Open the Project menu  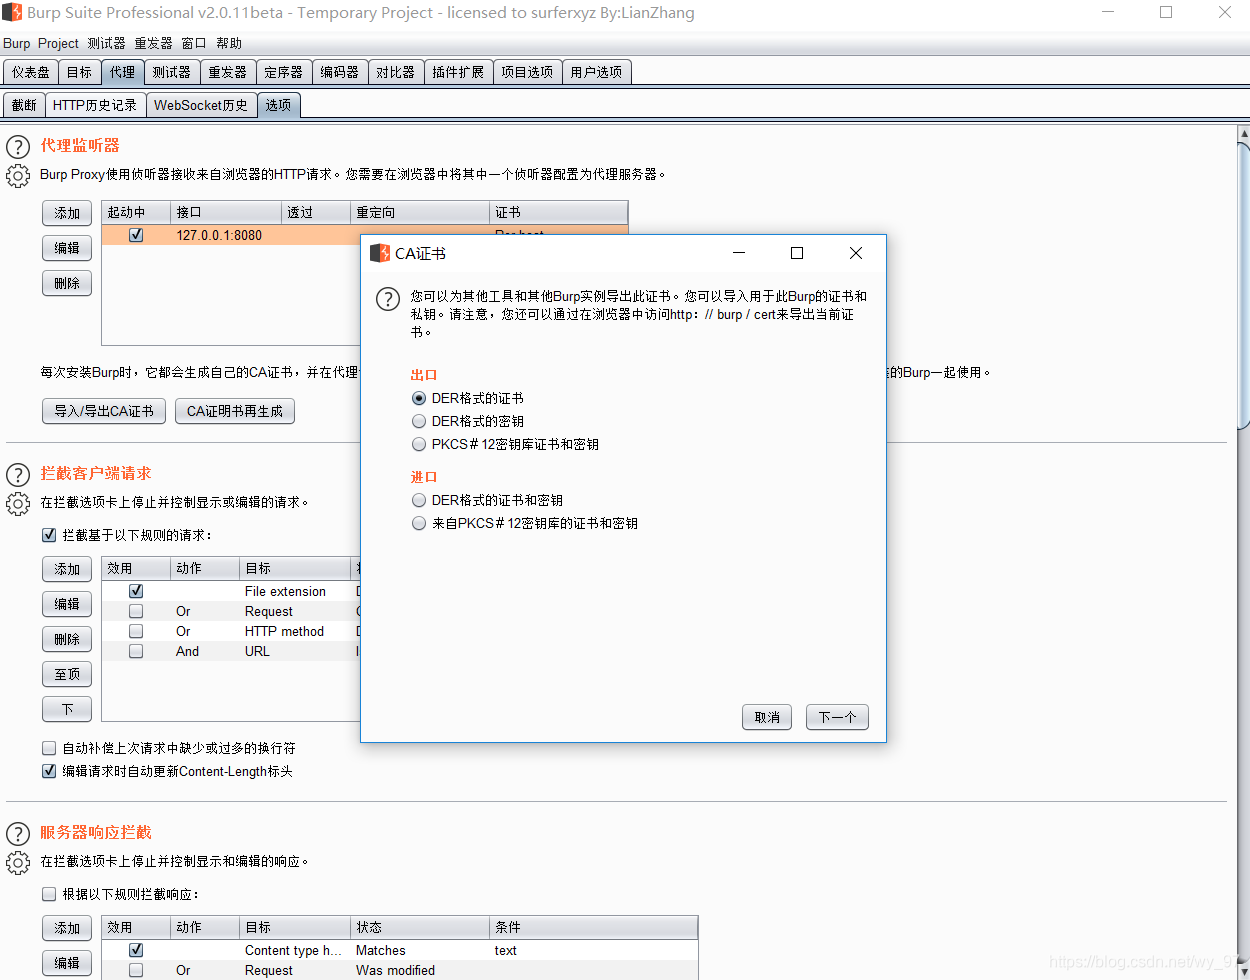pos(58,43)
